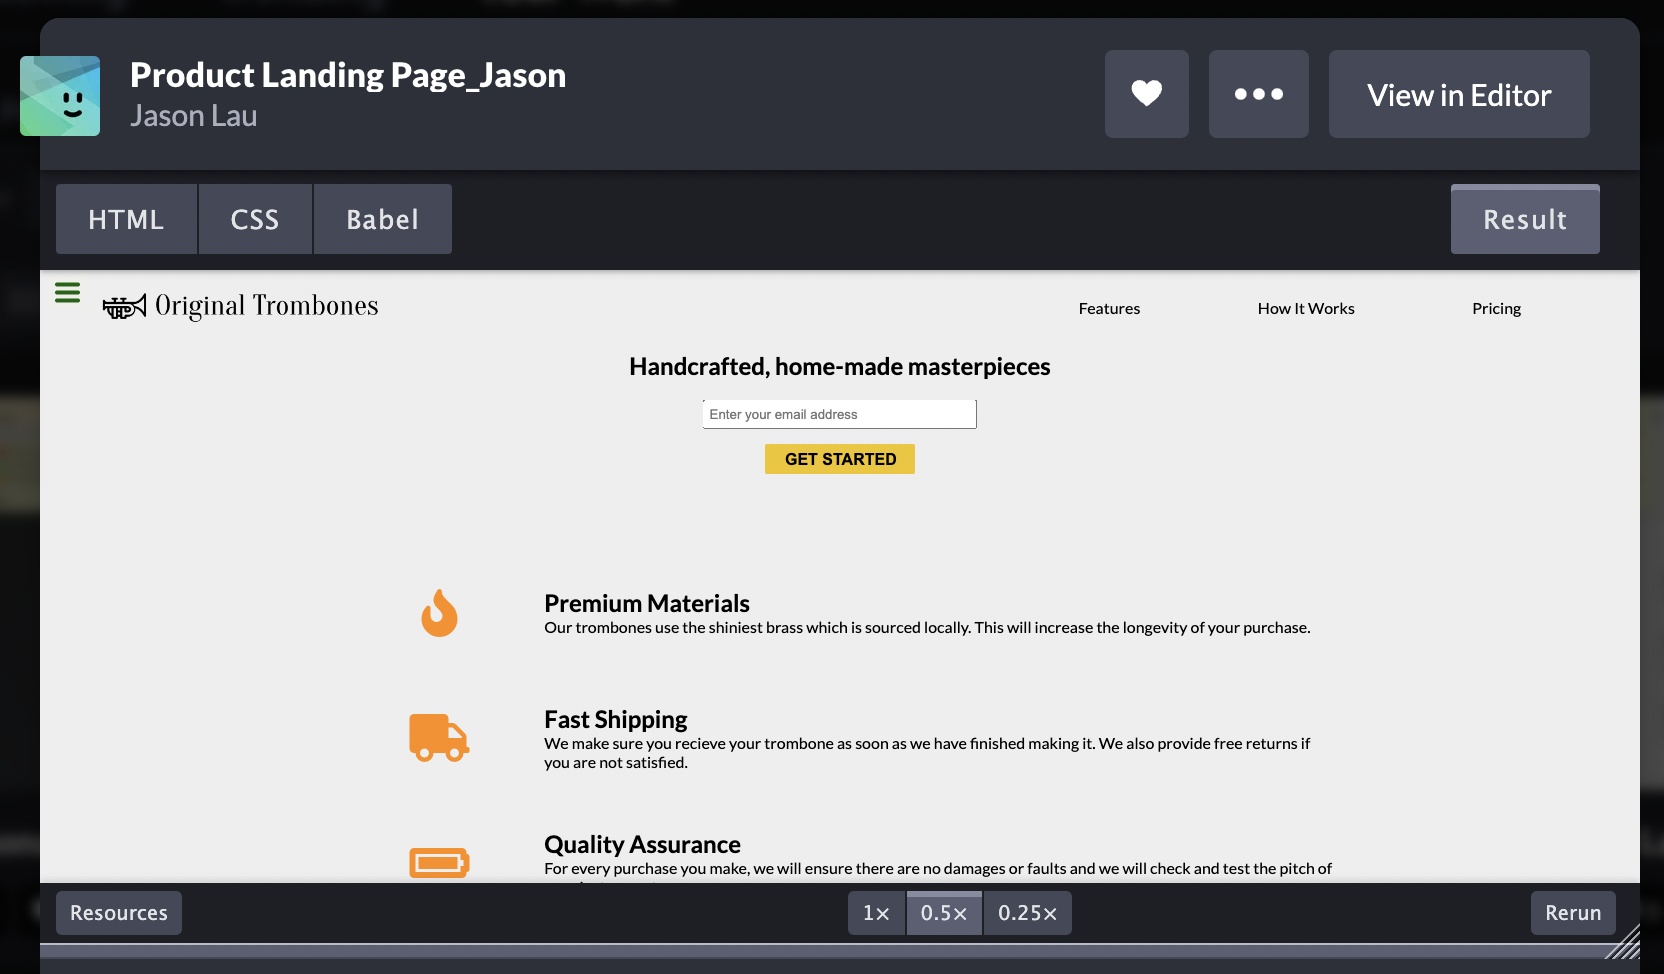
Task: Click the hamburger menu icon
Action: (x=67, y=292)
